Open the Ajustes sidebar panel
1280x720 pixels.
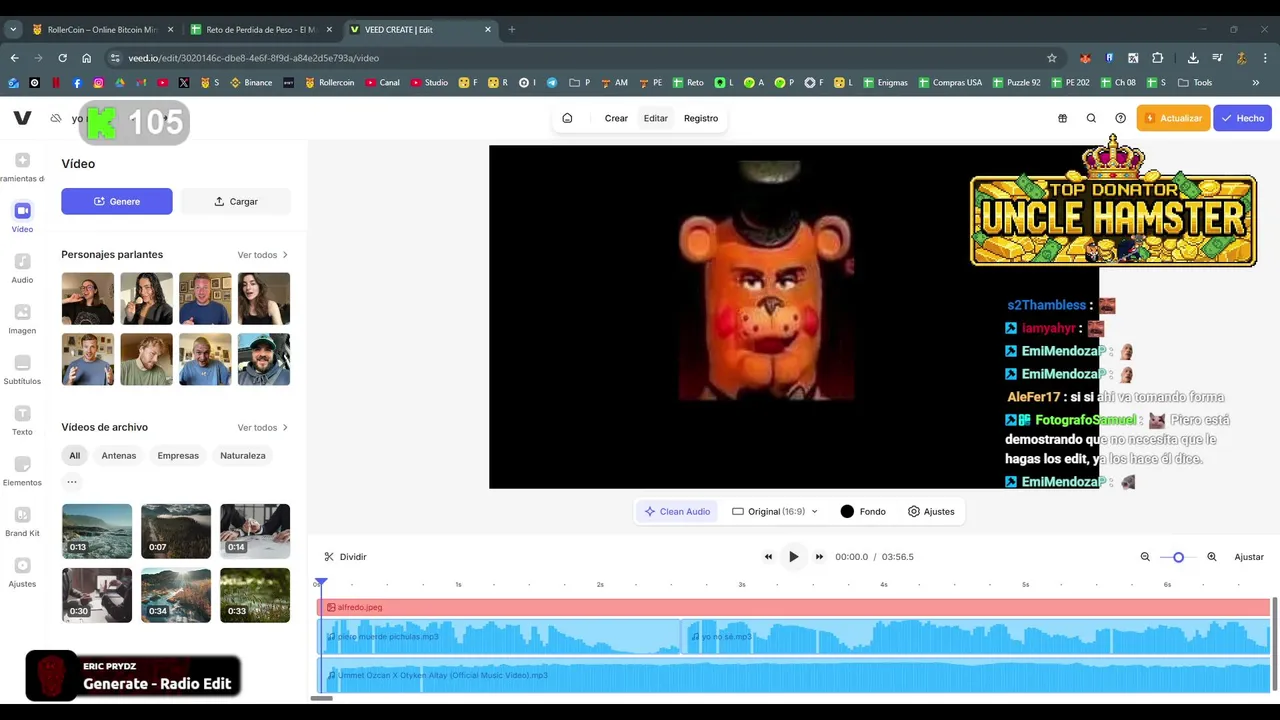click(x=22, y=573)
